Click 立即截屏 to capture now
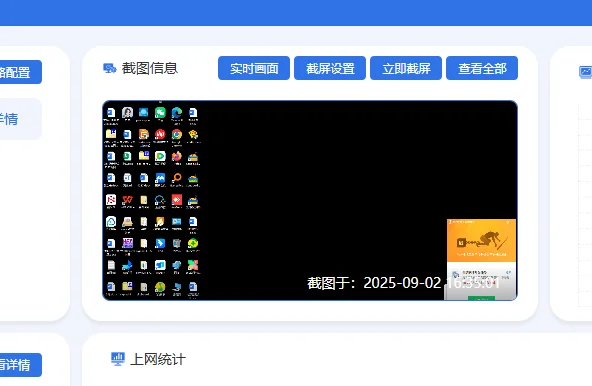The height and width of the screenshot is (386, 592). (406, 68)
